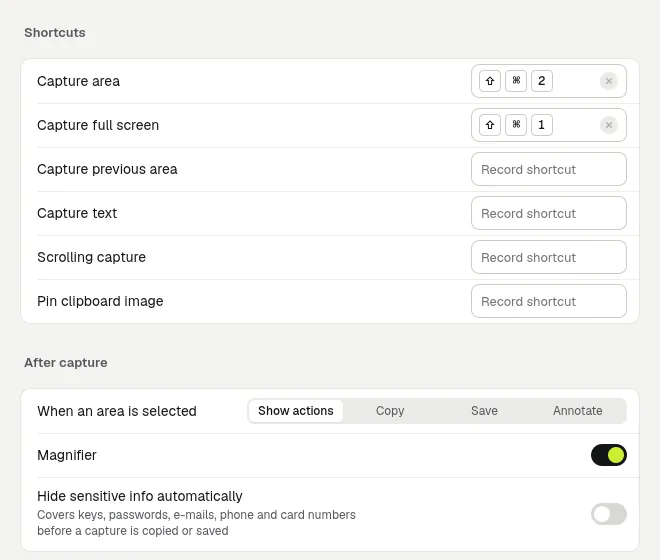Select the Annotate option after area selection
The image size is (660, 560).
click(578, 411)
